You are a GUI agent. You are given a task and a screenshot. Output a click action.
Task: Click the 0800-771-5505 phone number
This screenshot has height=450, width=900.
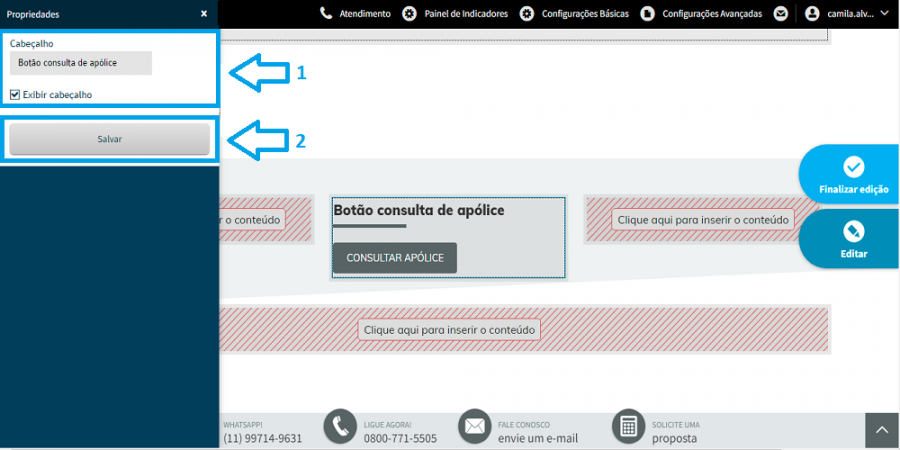click(400, 439)
